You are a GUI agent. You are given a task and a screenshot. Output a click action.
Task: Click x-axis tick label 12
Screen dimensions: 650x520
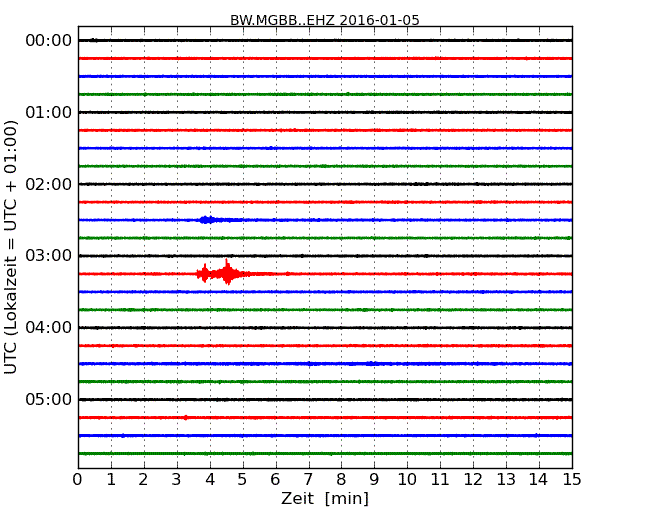(x=473, y=480)
